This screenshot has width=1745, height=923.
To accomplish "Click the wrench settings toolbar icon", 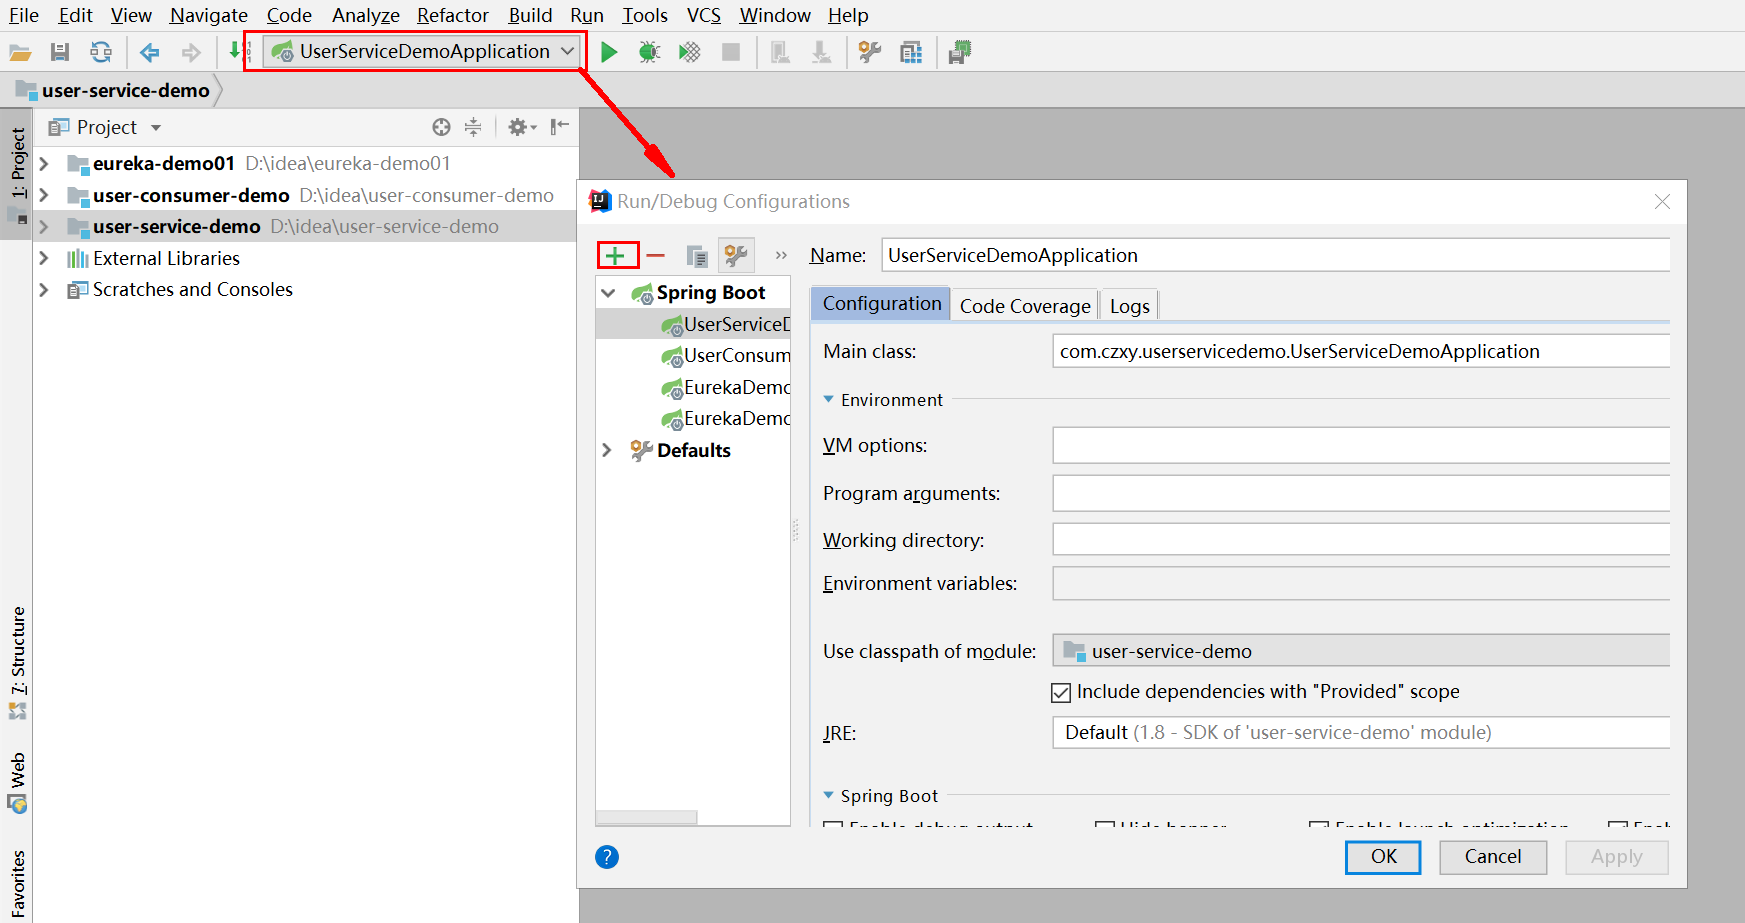I will click(x=870, y=52).
